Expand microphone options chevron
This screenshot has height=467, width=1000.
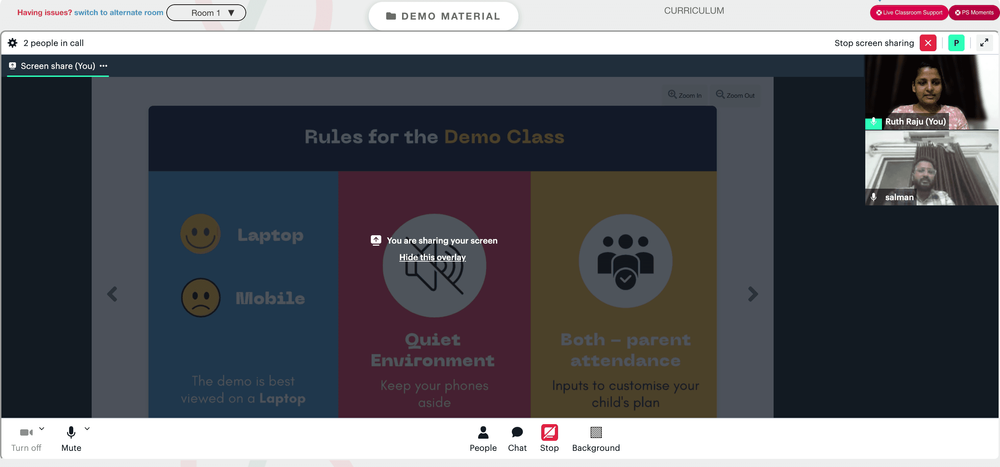(87, 429)
